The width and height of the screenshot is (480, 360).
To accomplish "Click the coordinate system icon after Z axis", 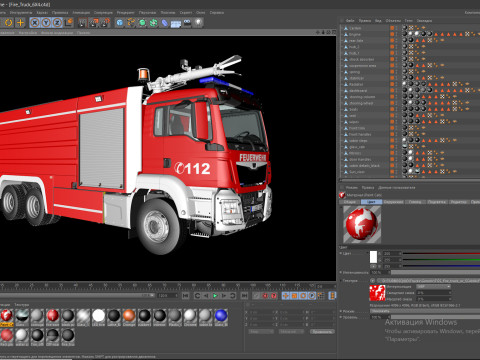I will [69, 22].
